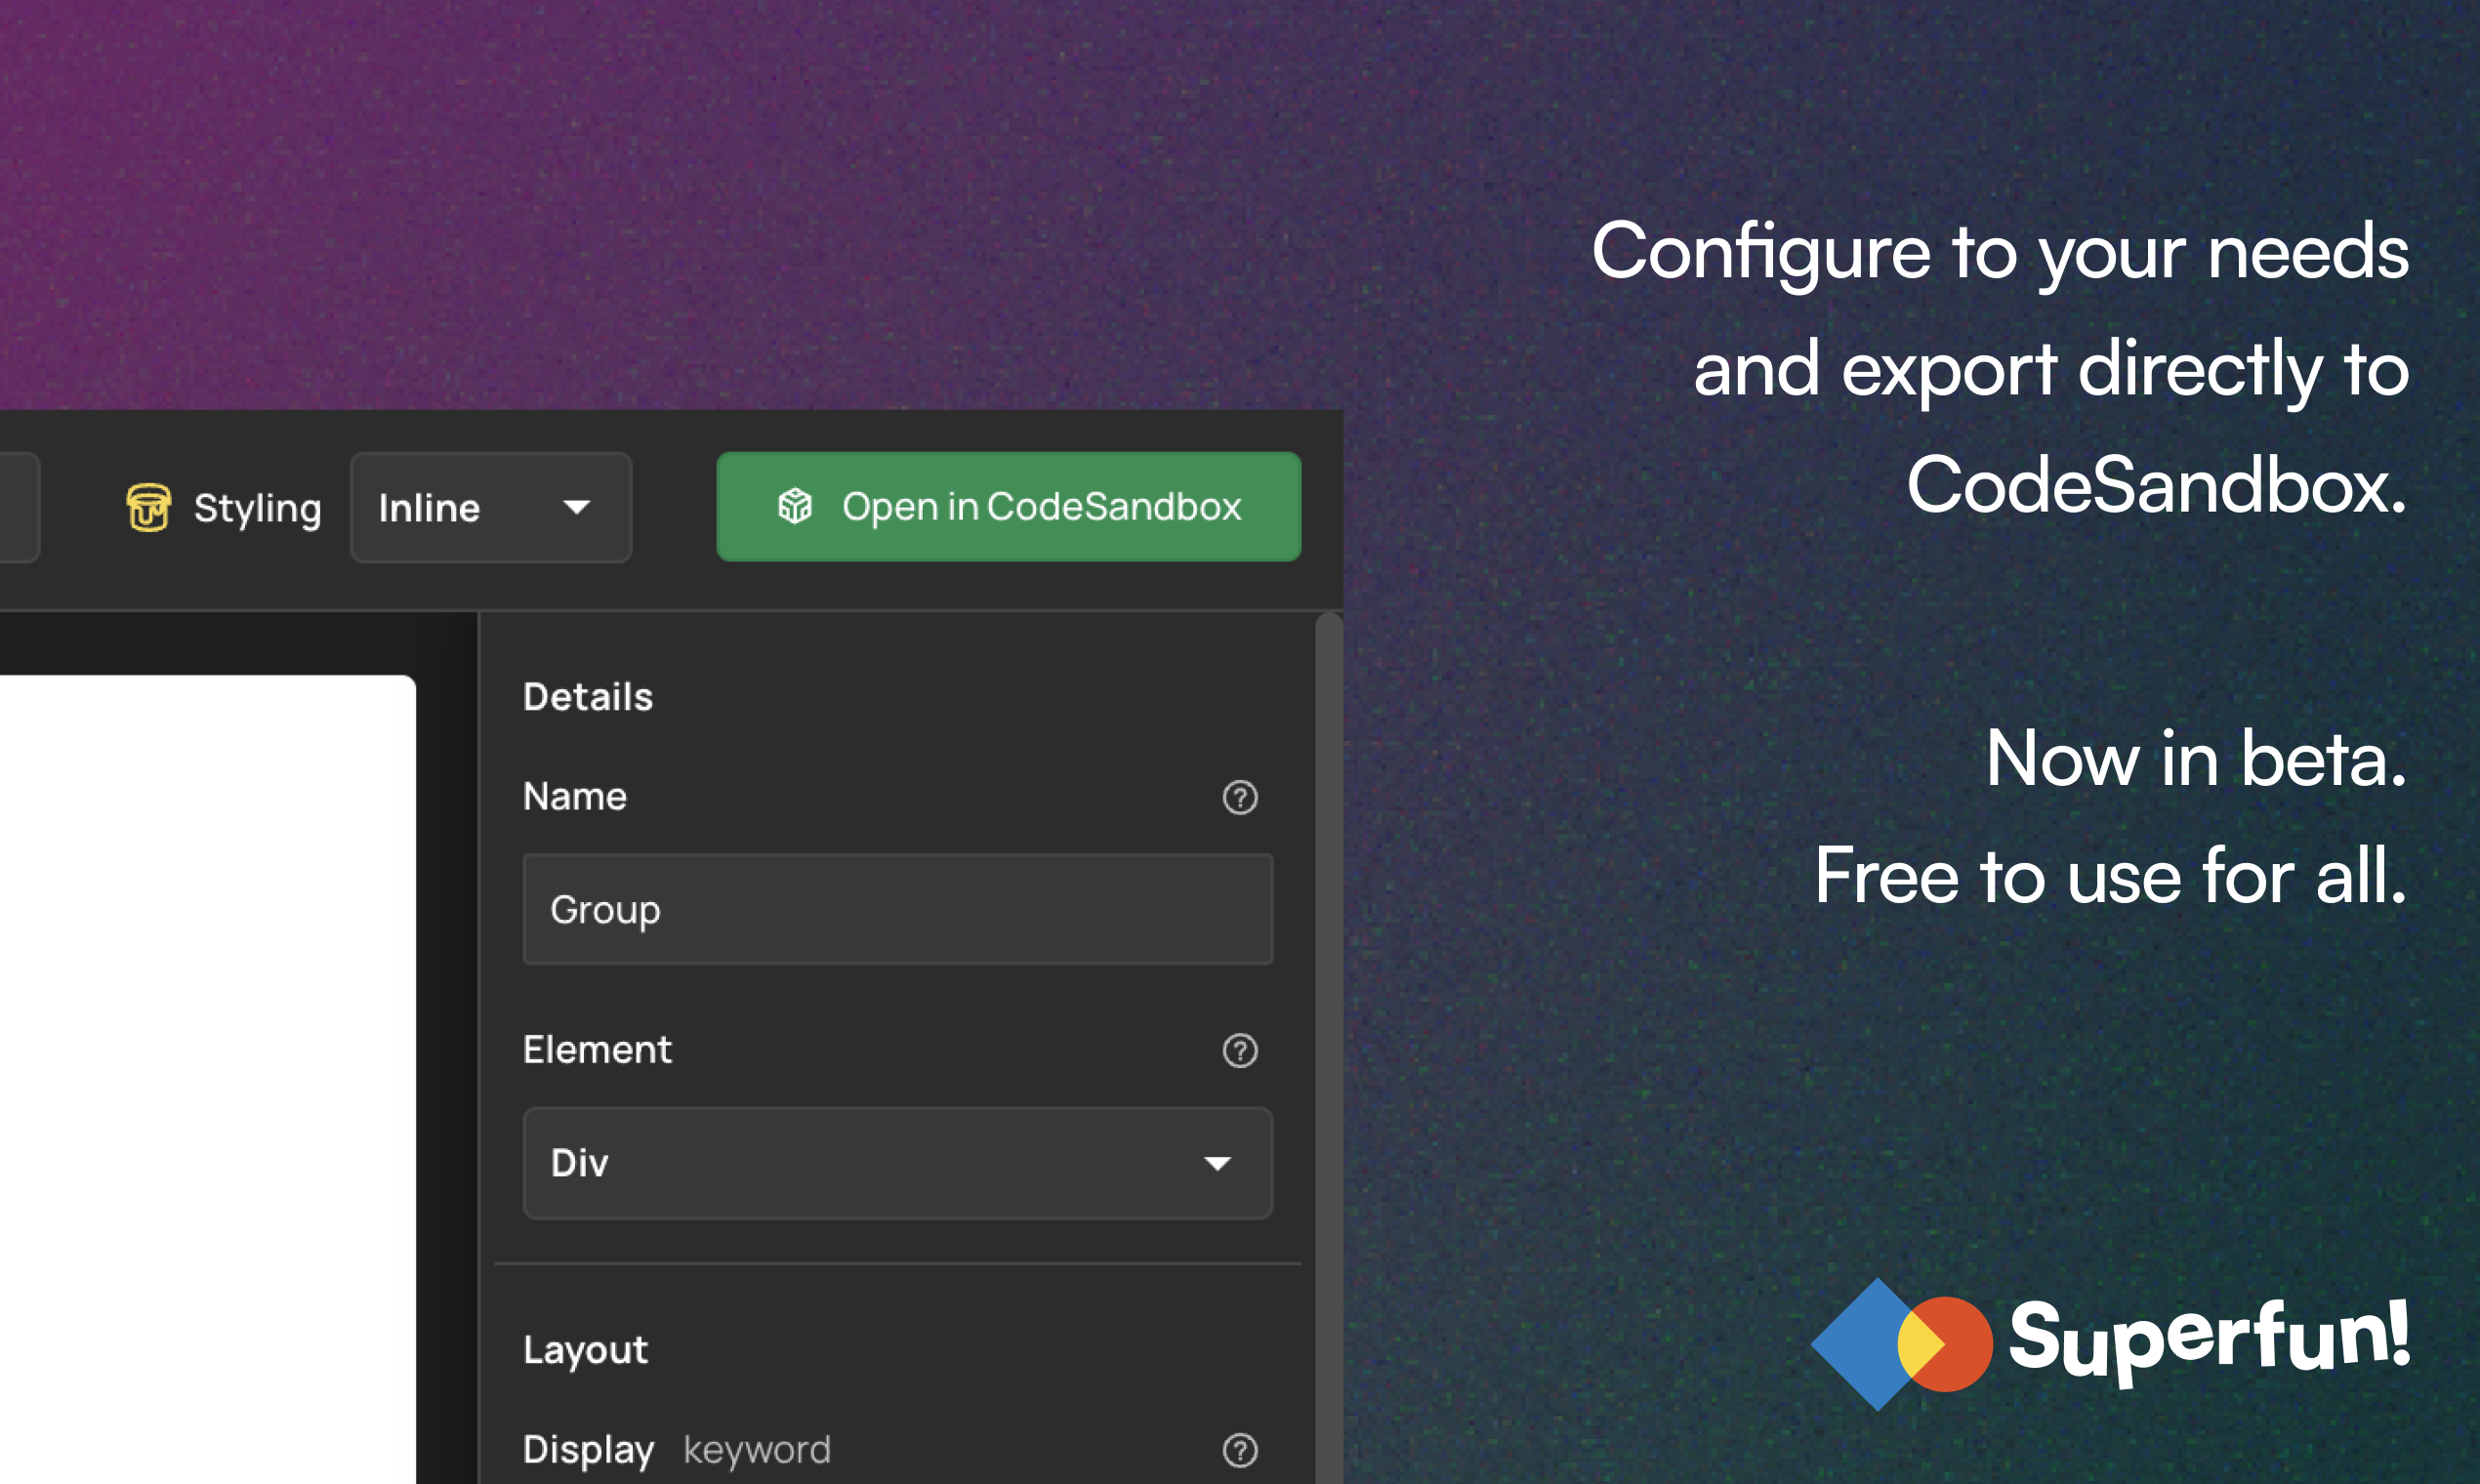The width and height of the screenshot is (2480, 1484).
Task: Click the Name input containing Group
Action: tap(898, 909)
